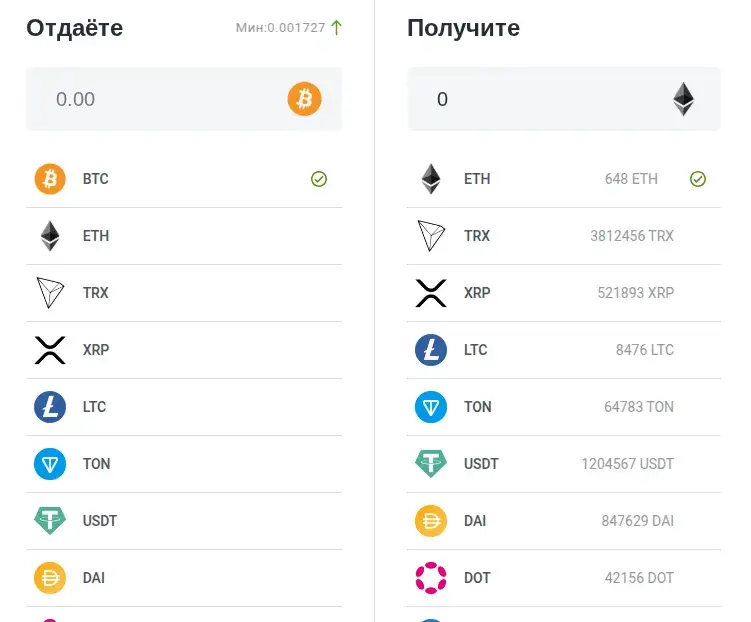Select TRX row with 3812456 TRX reserve
This screenshot has width=751, height=622.
coord(564,236)
